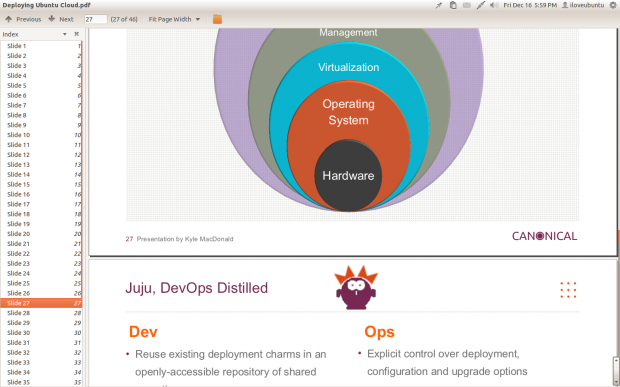620x387 pixels.
Task: Open the iloveubuntu user menu
Action: [x=583, y=5]
